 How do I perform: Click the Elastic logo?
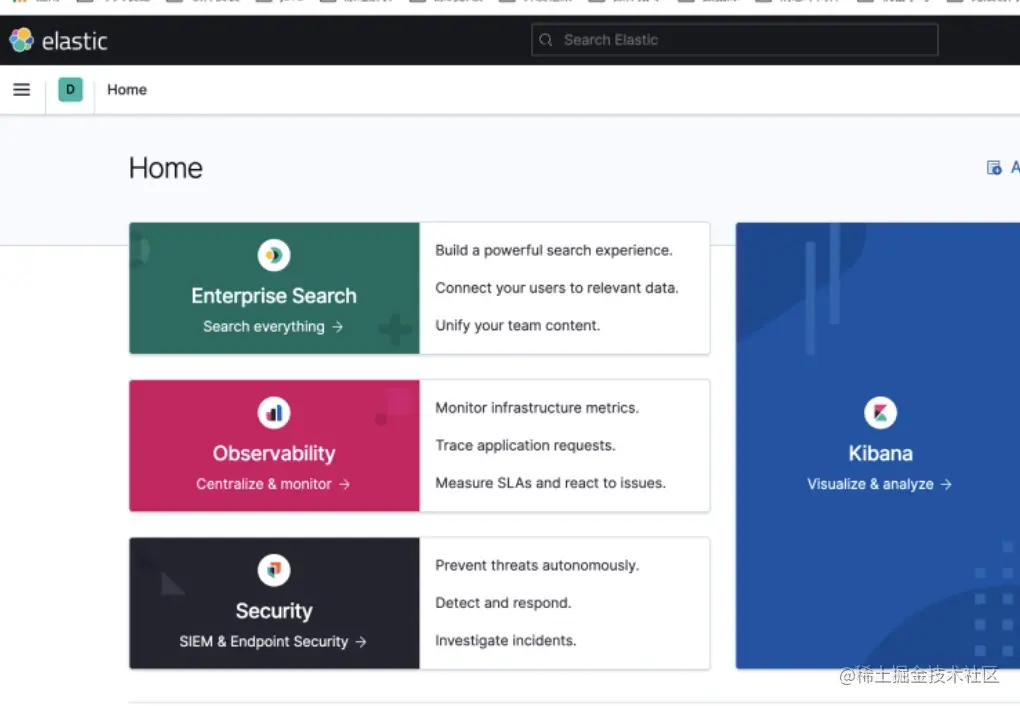click(x=58, y=40)
